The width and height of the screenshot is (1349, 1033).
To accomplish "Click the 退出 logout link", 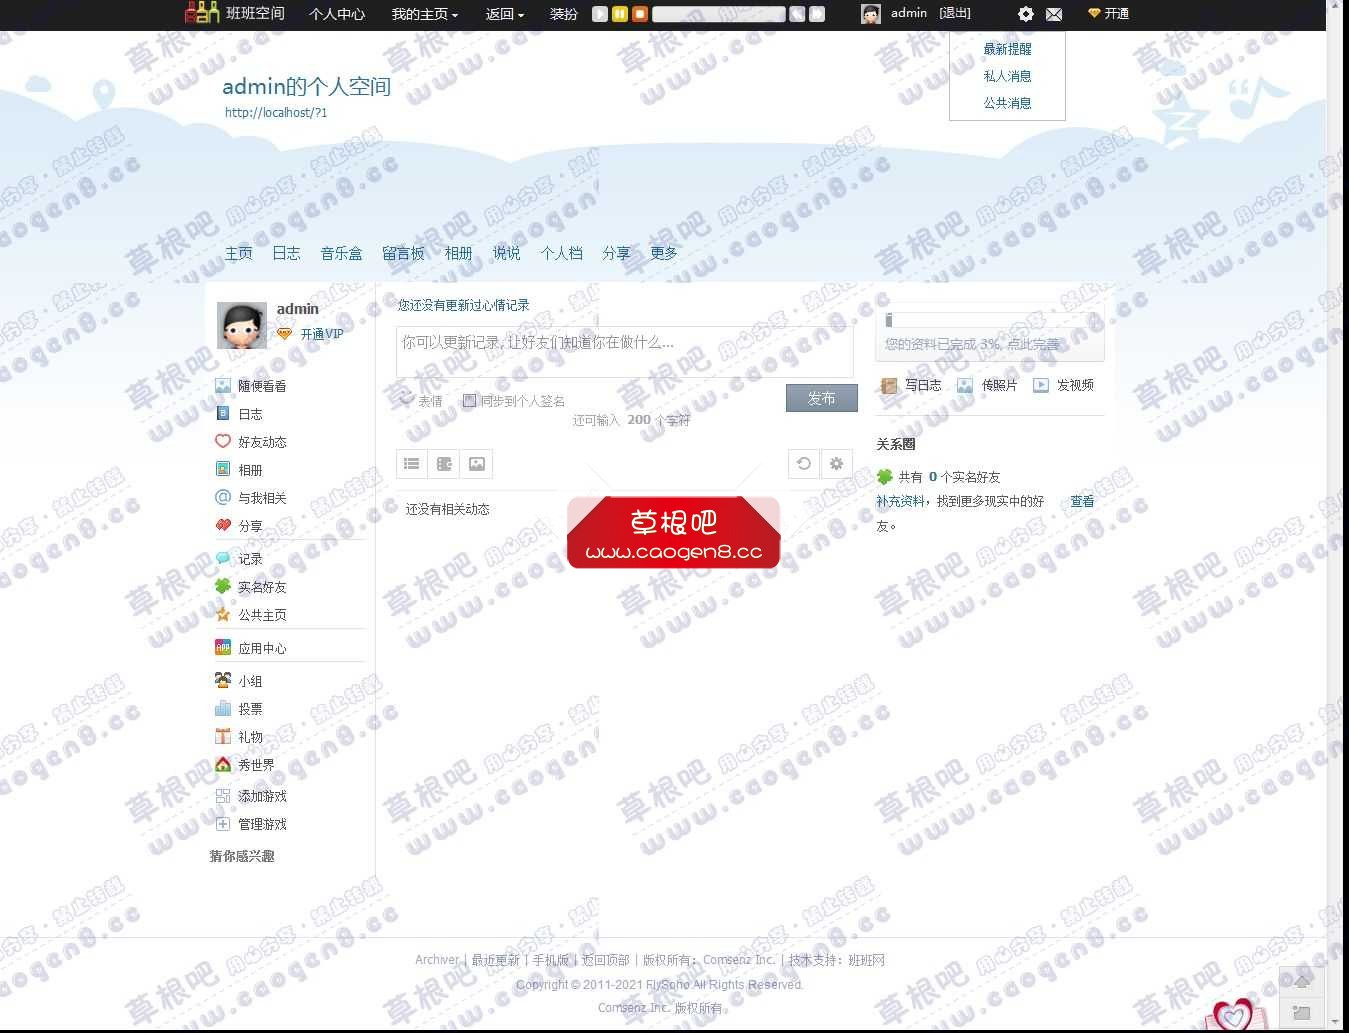I will coord(957,13).
